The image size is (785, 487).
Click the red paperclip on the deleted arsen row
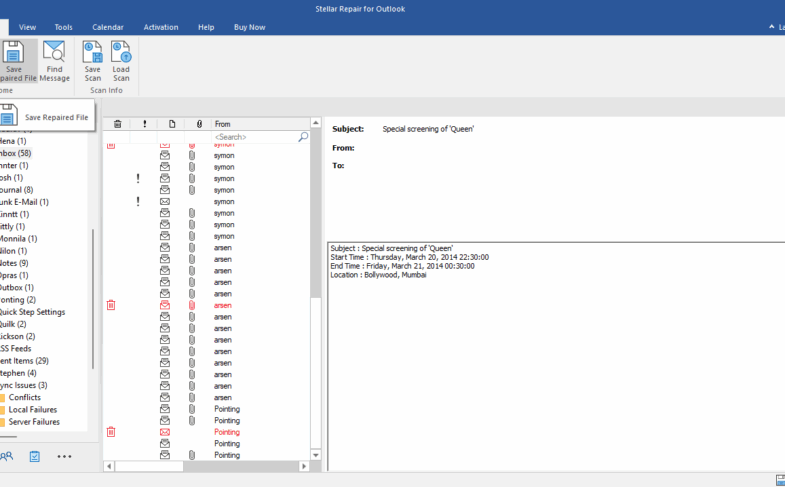click(x=192, y=305)
